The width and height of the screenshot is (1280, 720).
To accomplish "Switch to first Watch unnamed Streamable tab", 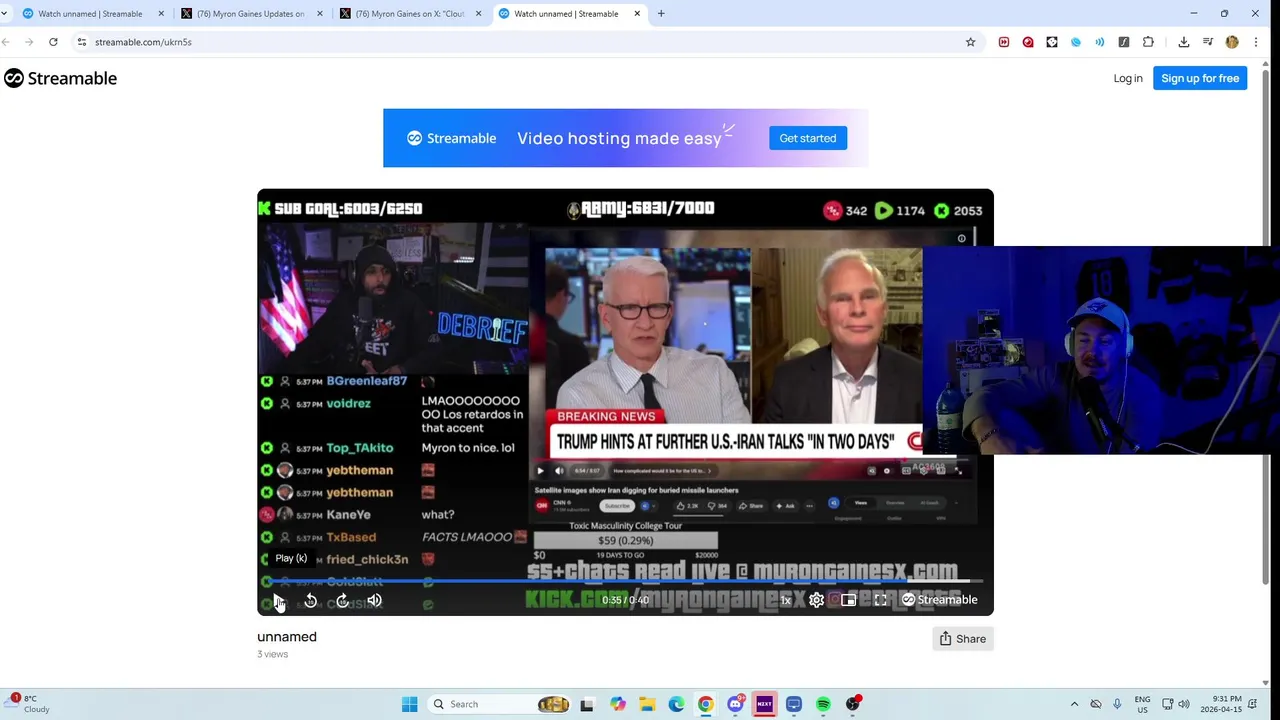I will 90,14.
